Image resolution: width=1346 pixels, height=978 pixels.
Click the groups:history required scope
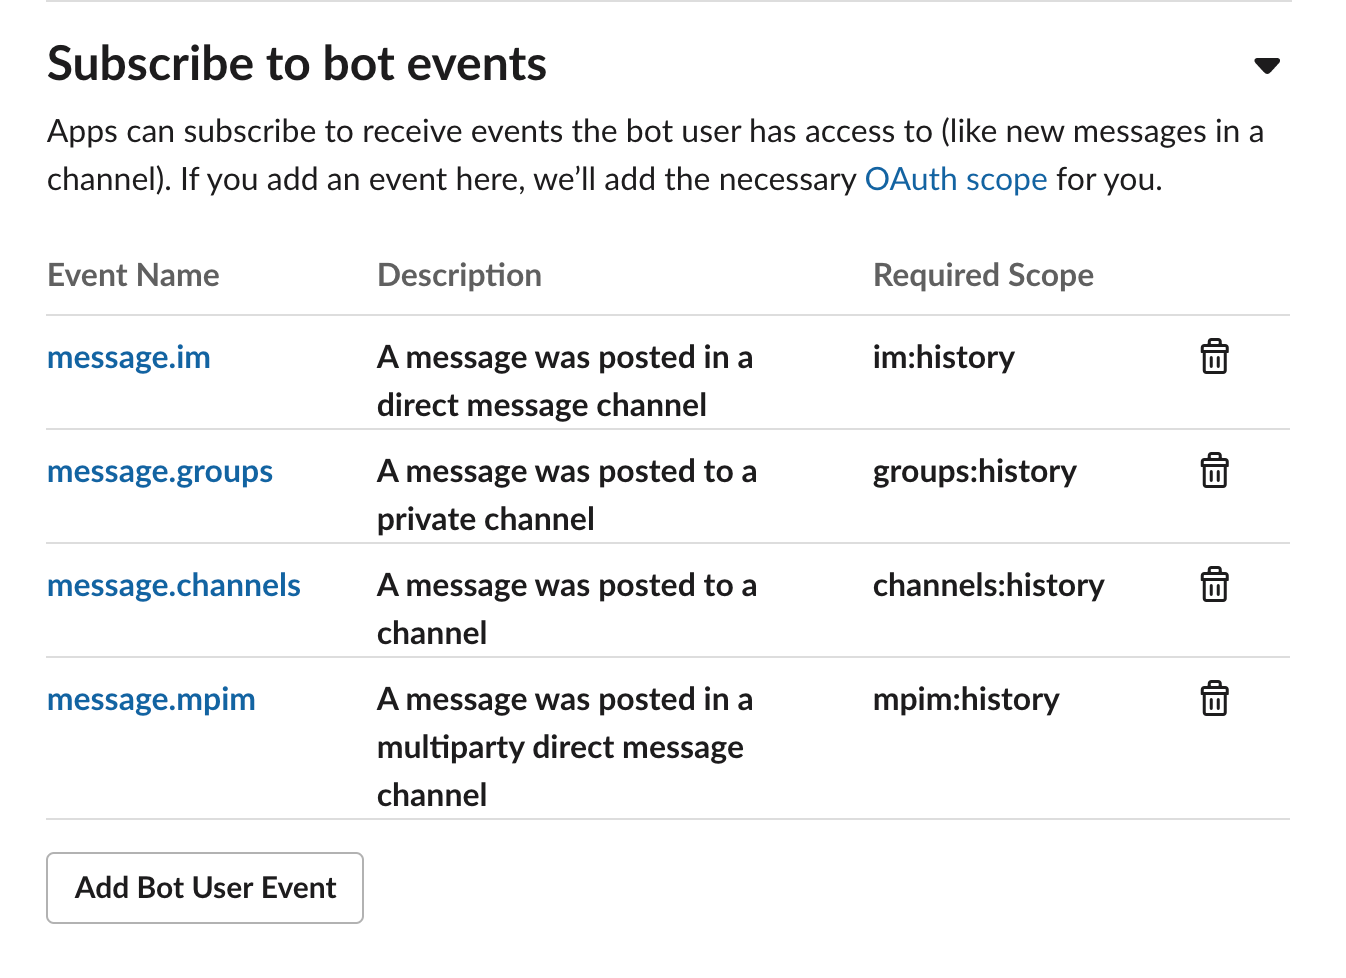click(974, 471)
